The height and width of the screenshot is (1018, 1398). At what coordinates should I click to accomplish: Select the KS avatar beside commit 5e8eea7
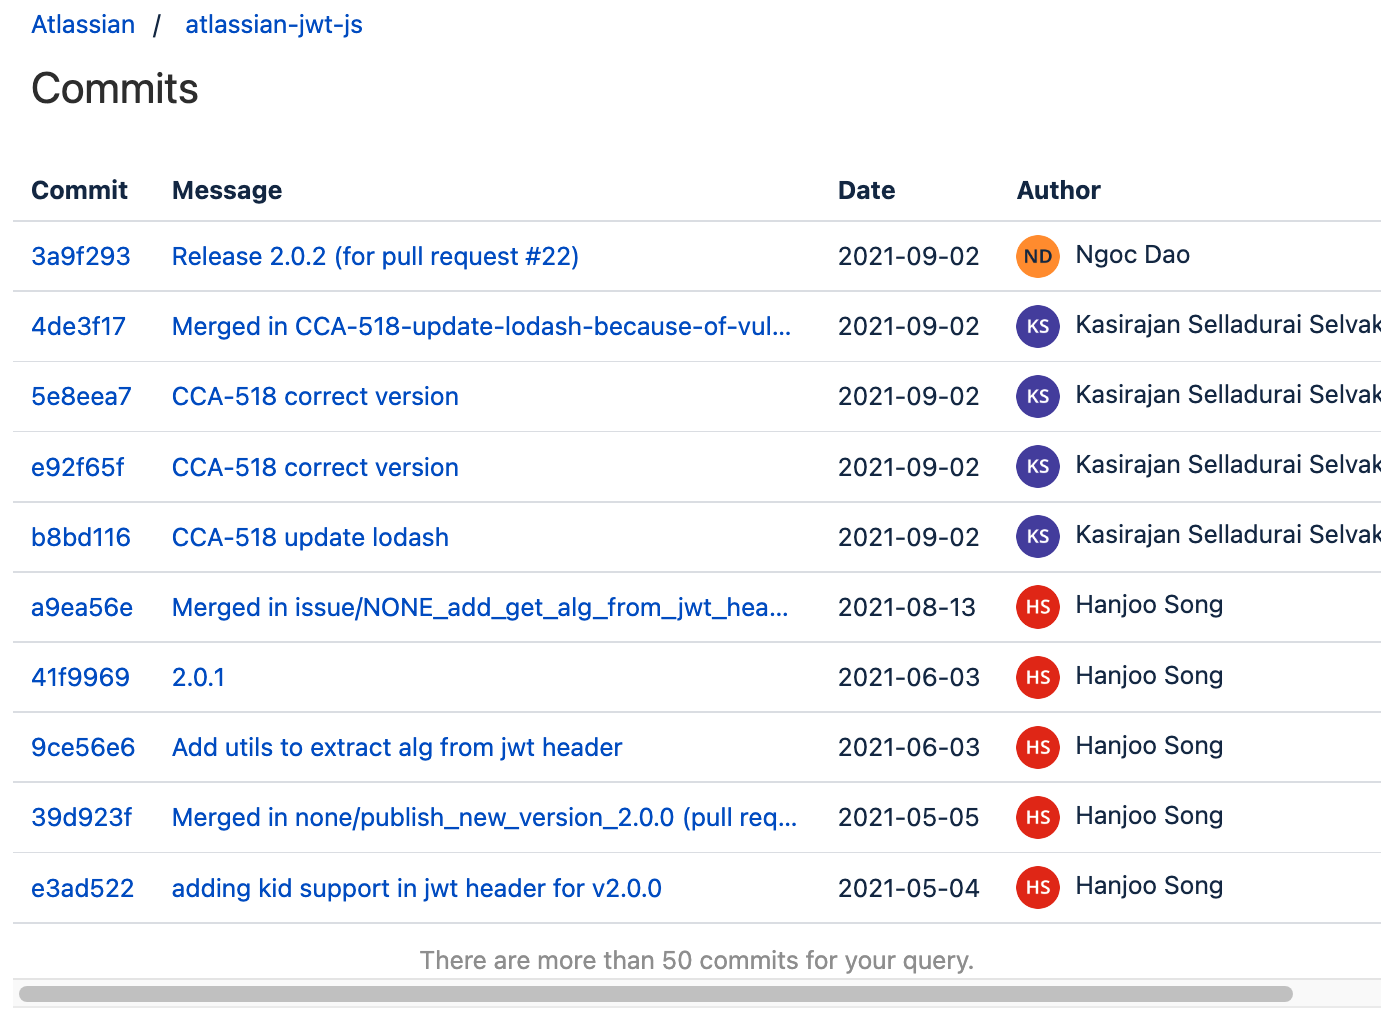(x=1037, y=396)
